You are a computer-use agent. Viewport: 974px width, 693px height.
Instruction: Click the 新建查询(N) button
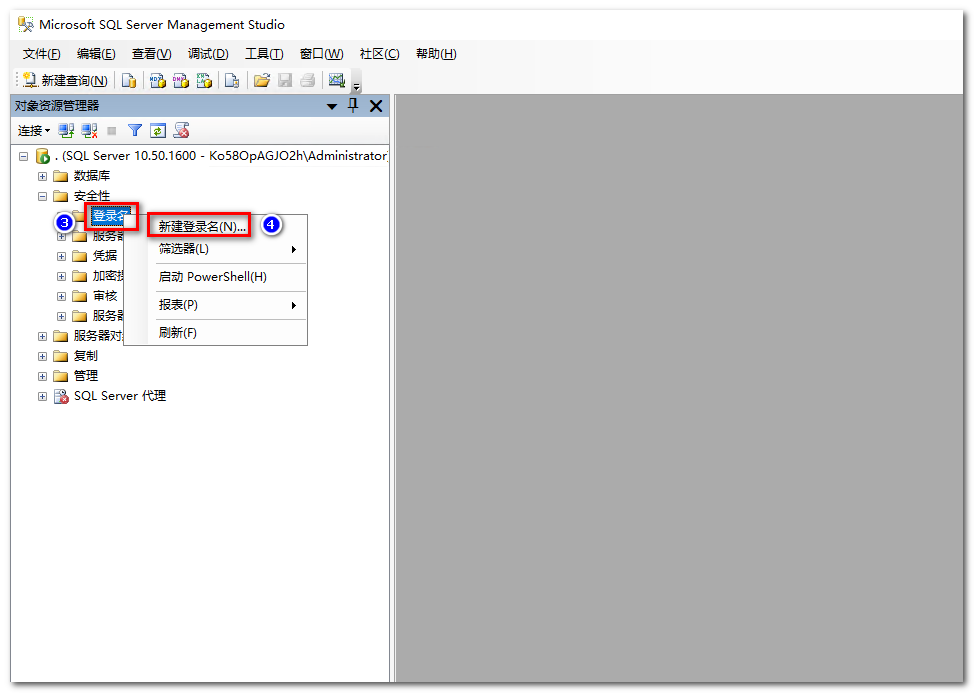(65, 81)
